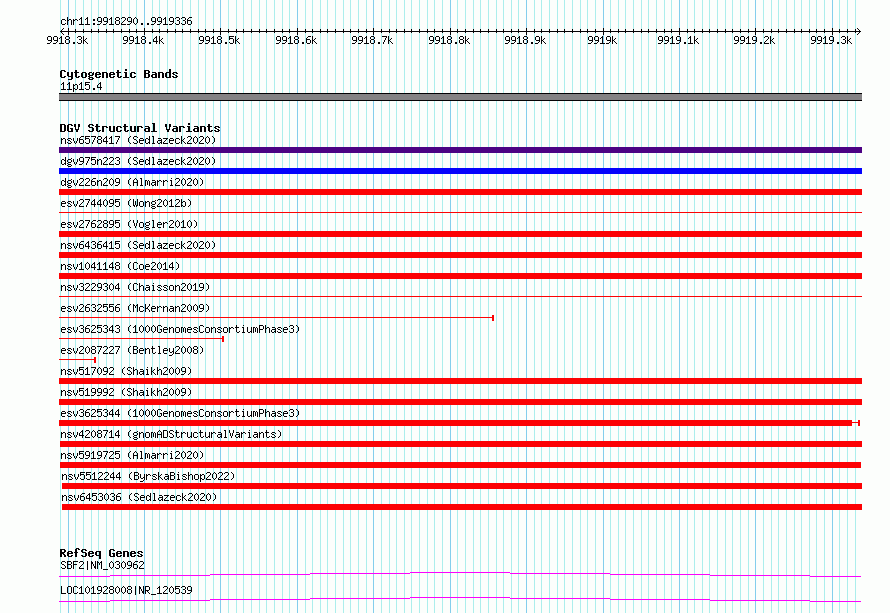
Task: Click the thin red nsv3229304 variant line
Action: pos(460,296)
